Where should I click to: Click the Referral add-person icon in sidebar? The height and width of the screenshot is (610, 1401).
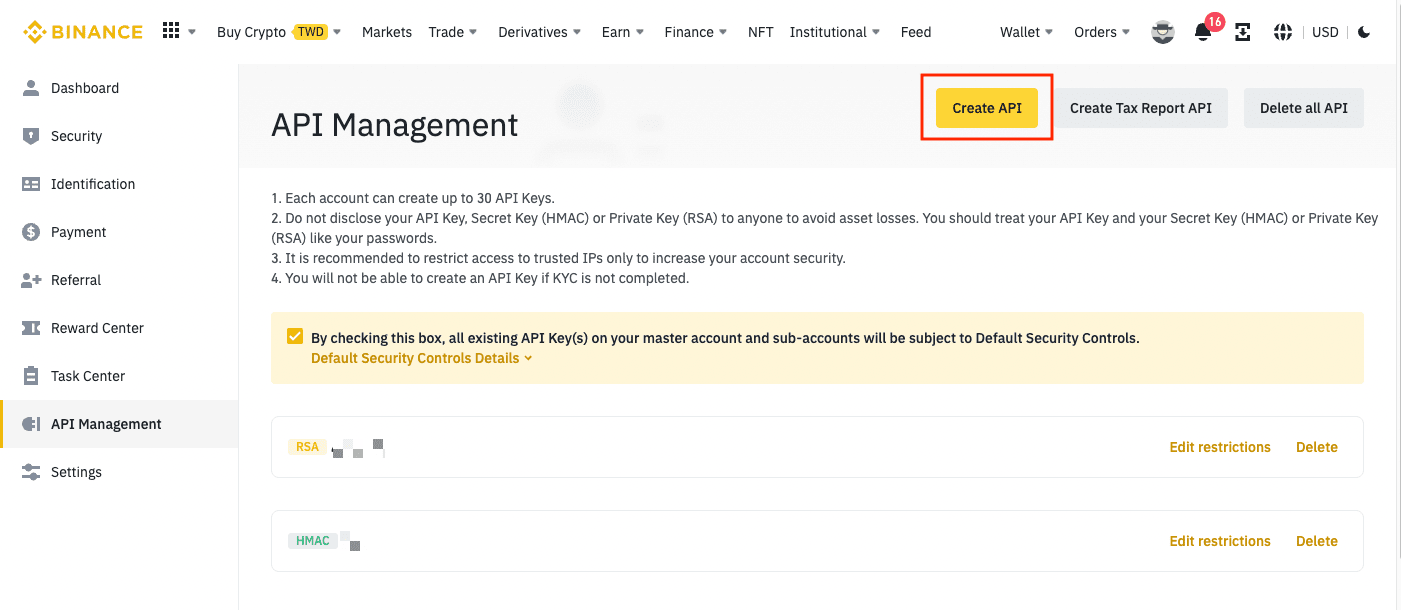[x=31, y=280]
